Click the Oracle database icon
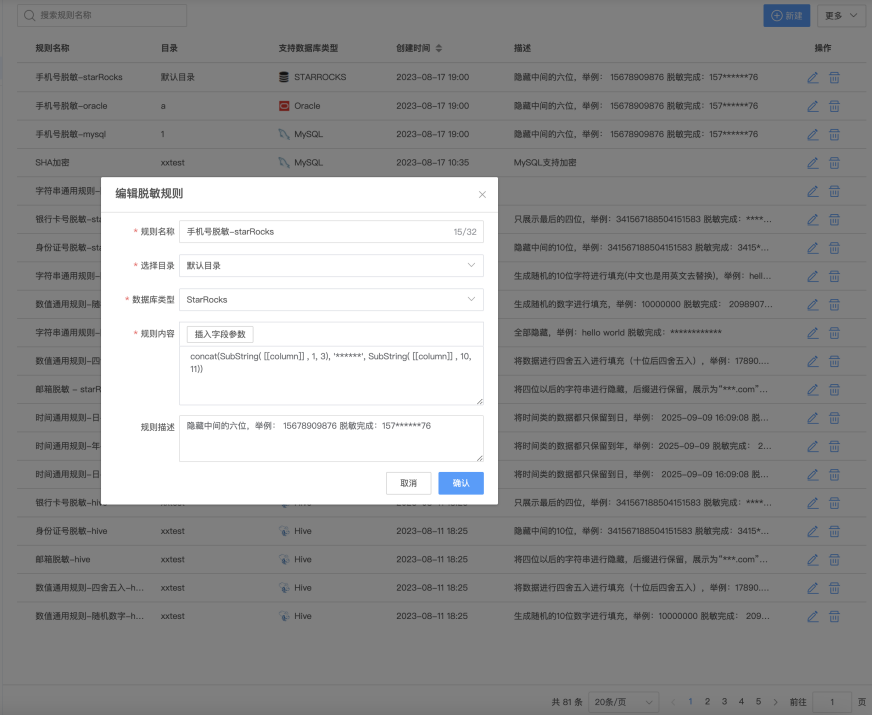The height and width of the screenshot is (715, 872). click(284, 106)
